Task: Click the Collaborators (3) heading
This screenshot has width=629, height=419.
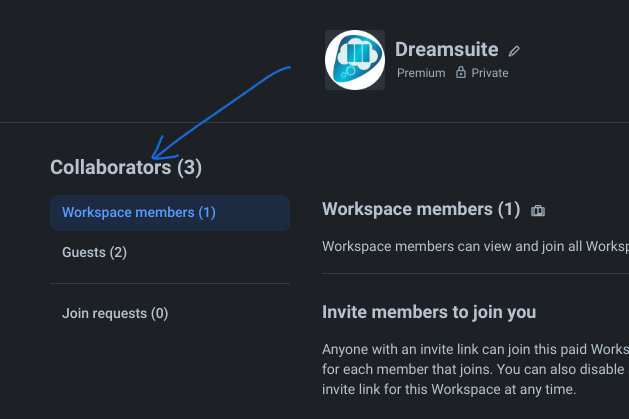Action: click(126, 168)
